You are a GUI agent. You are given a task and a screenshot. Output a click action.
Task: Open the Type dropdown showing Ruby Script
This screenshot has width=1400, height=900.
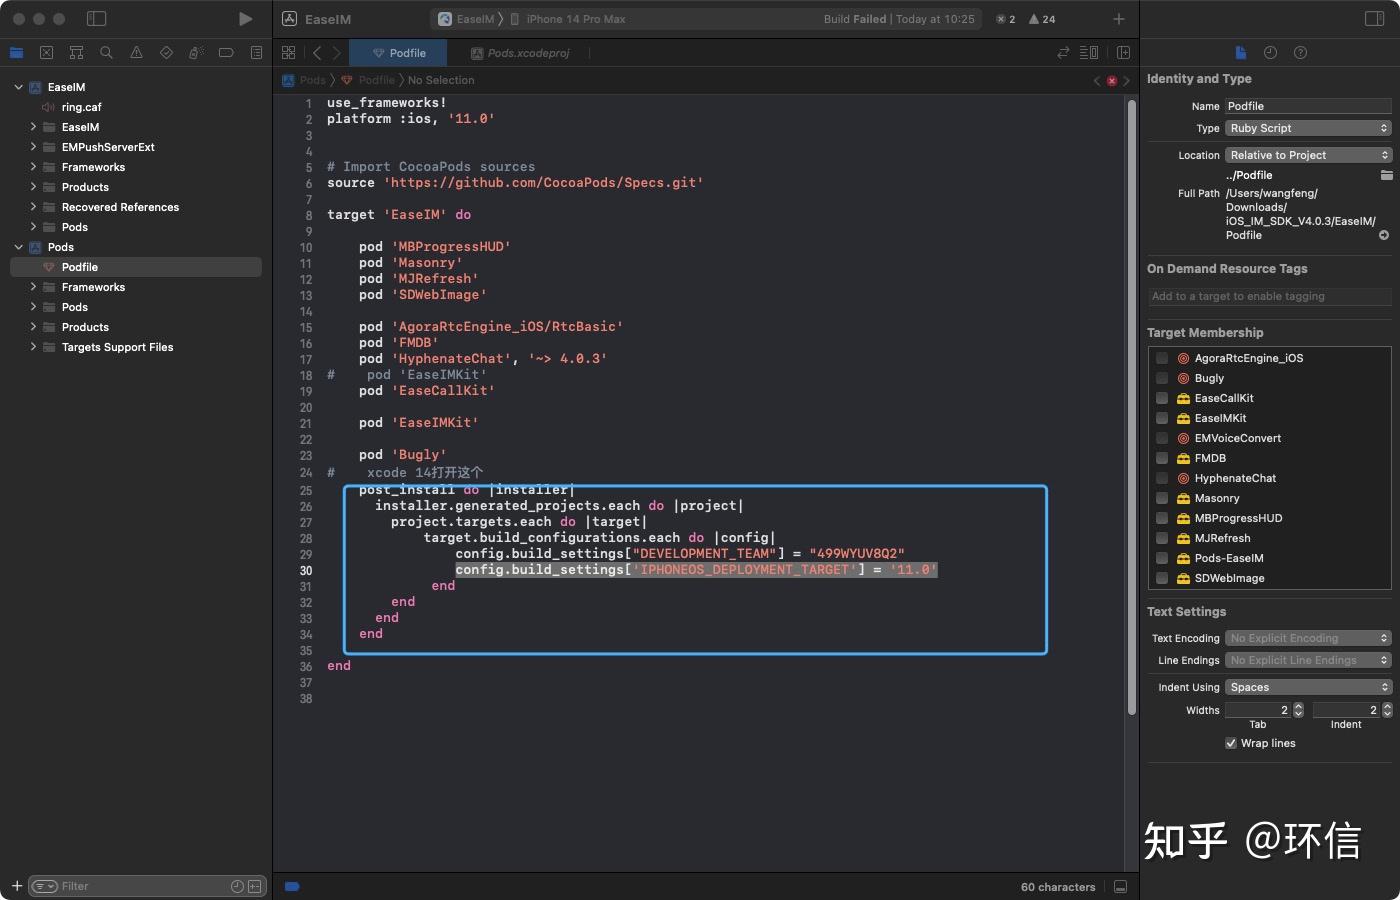[x=1308, y=128]
